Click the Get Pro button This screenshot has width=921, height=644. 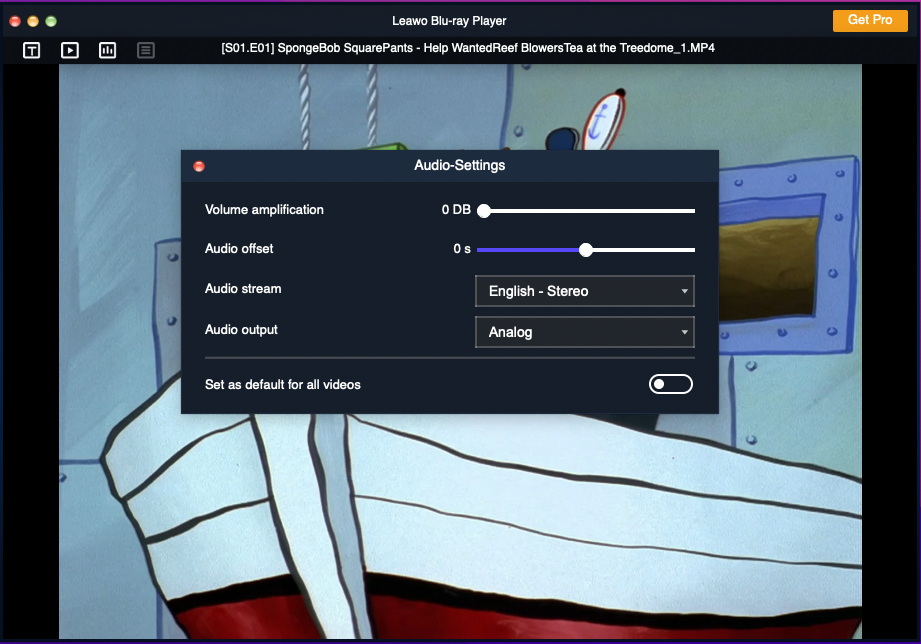(x=870, y=20)
